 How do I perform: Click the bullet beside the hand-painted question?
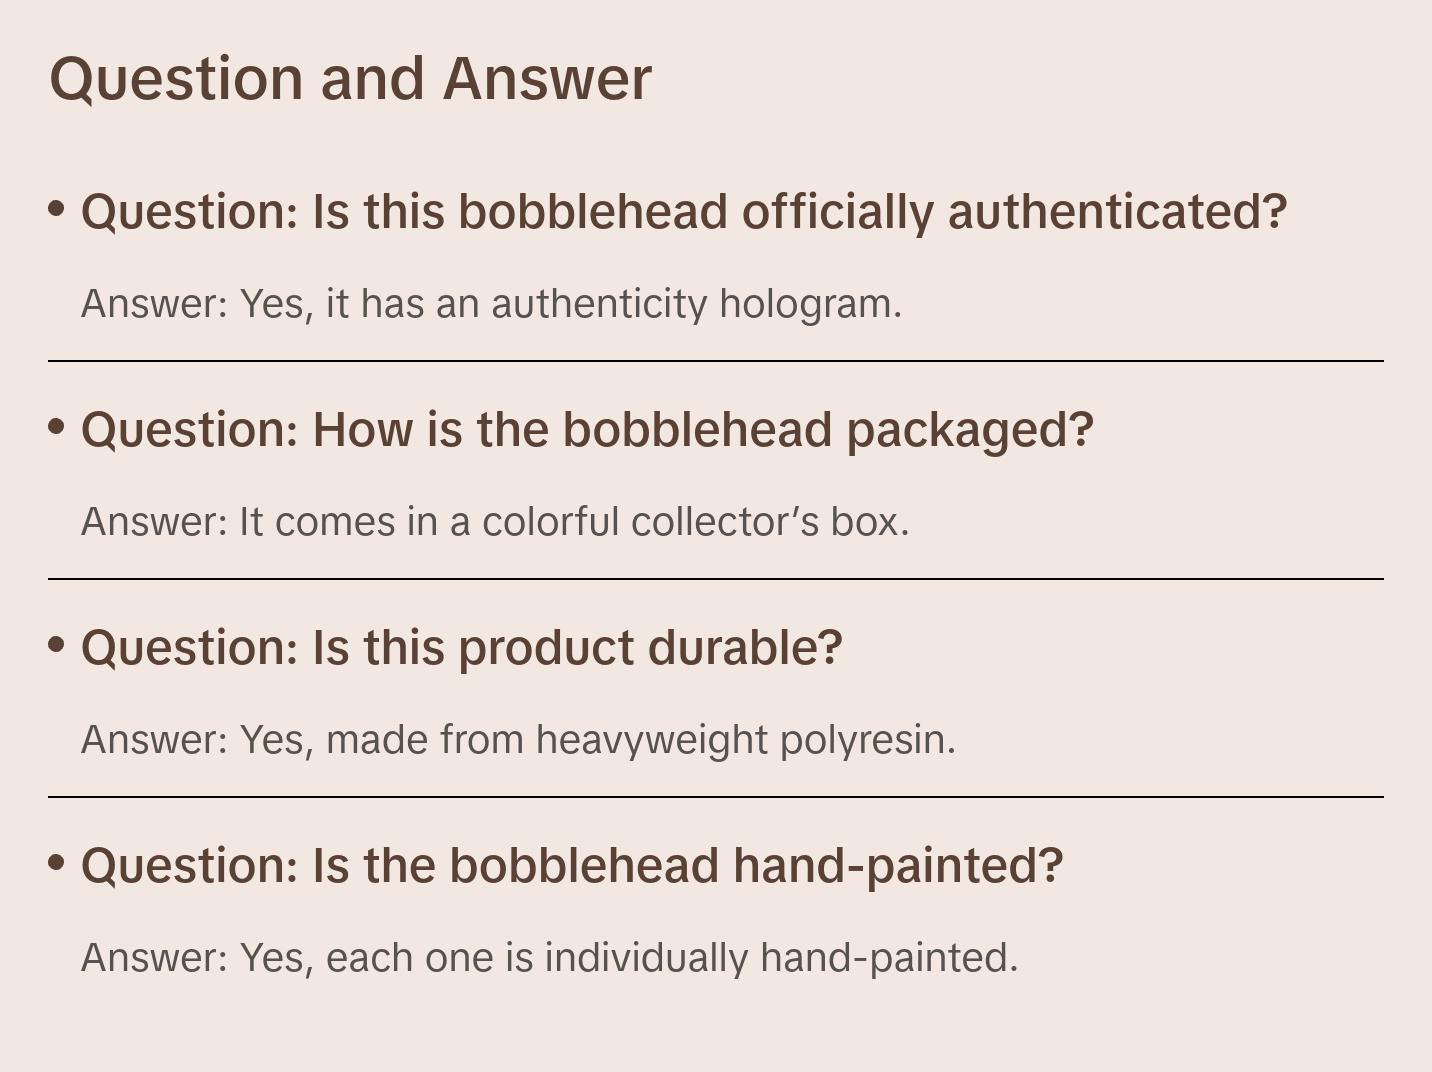pos(57,863)
